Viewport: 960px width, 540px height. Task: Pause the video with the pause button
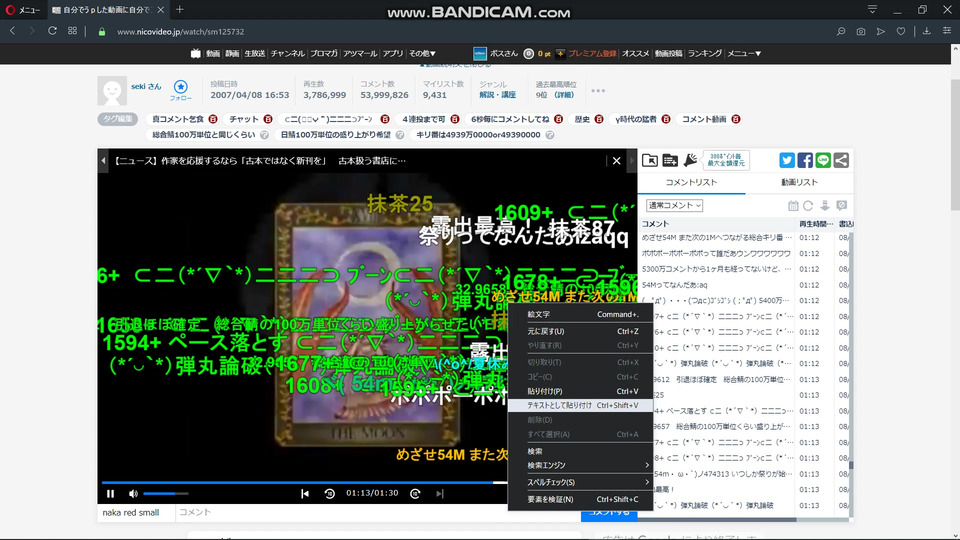[110, 493]
